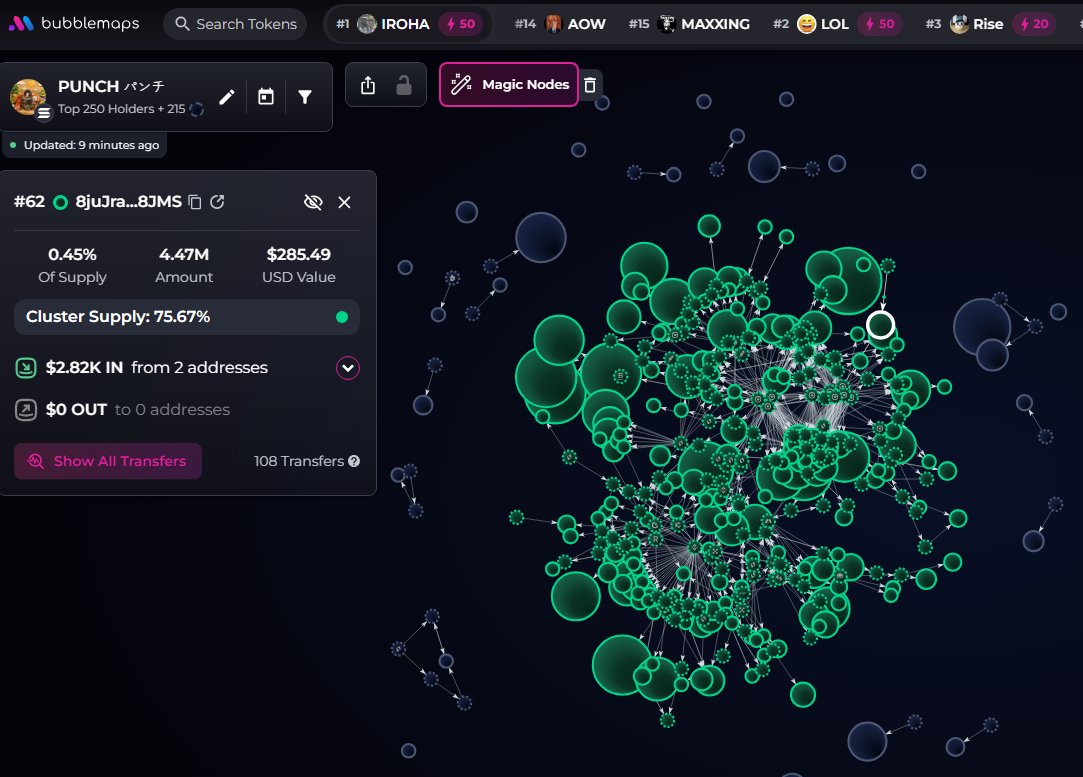Toggle the map lock icon
This screenshot has width=1083, height=777.
(x=404, y=85)
